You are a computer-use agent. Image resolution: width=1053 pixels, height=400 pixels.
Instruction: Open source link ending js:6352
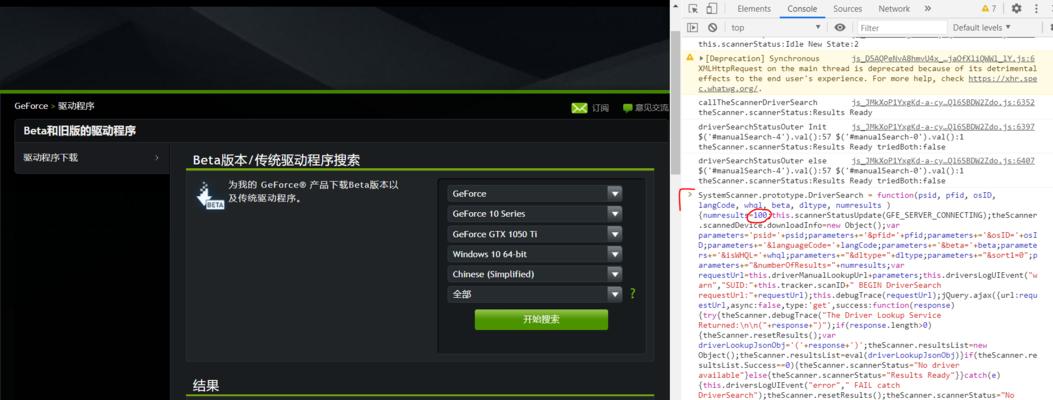[944, 103]
